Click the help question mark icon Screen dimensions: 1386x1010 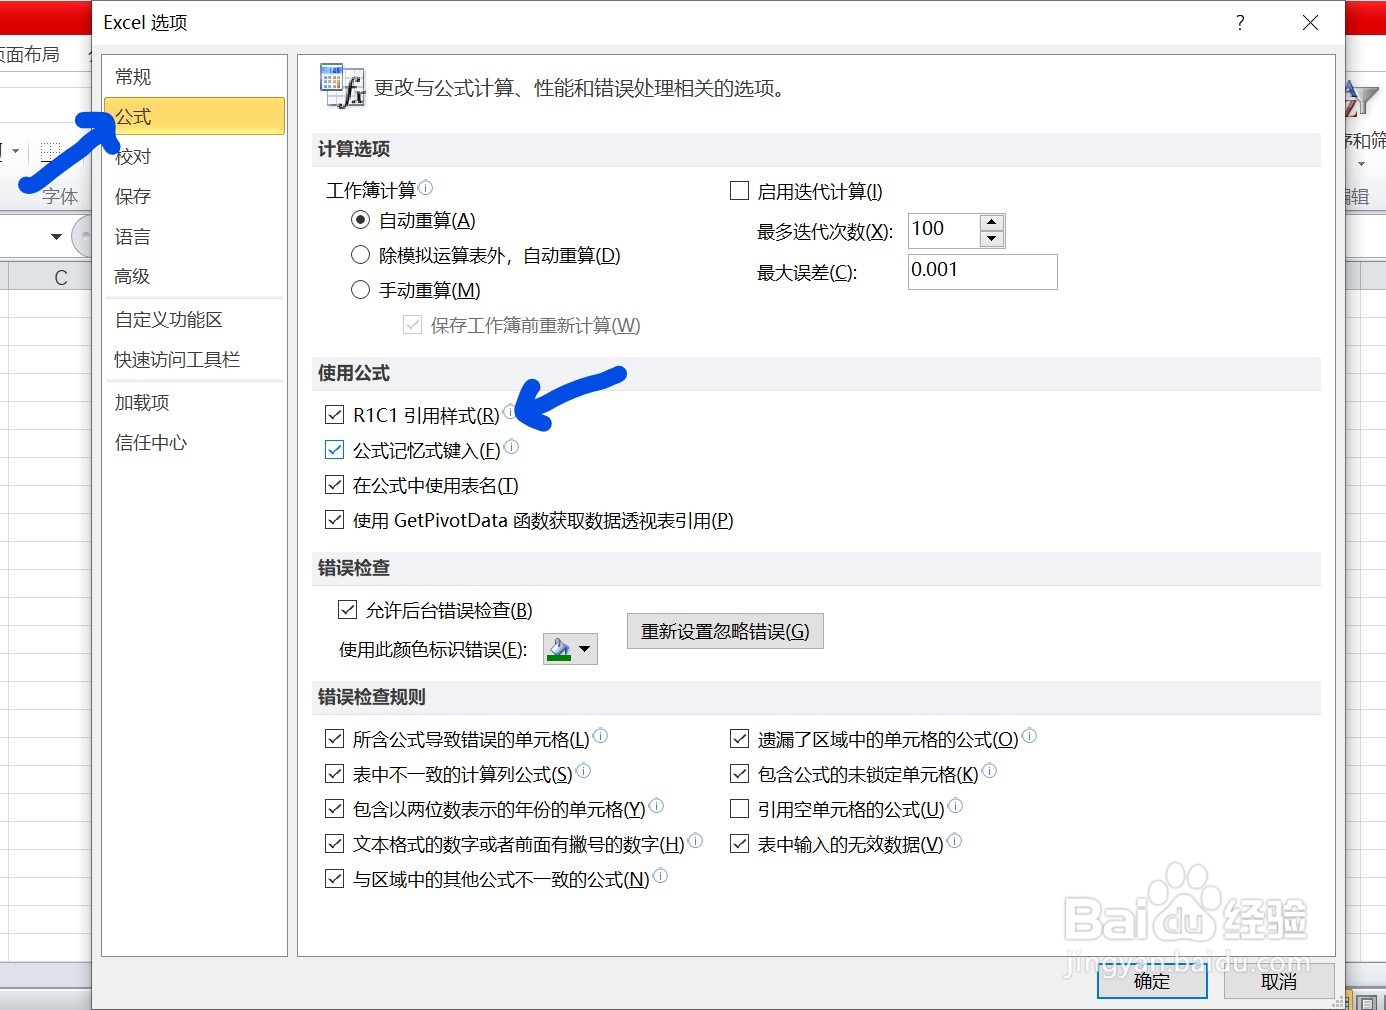(1239, 22)
